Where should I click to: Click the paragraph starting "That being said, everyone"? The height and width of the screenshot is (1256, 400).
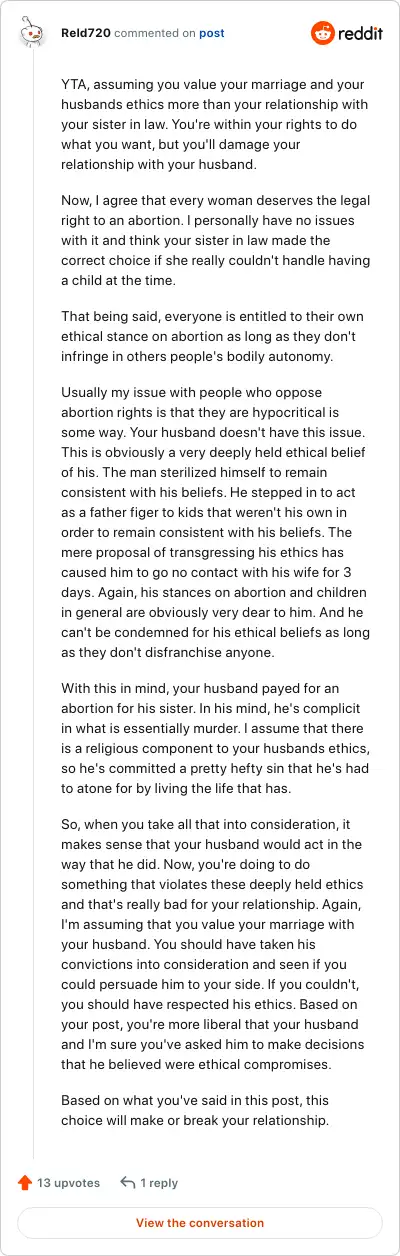200,328
